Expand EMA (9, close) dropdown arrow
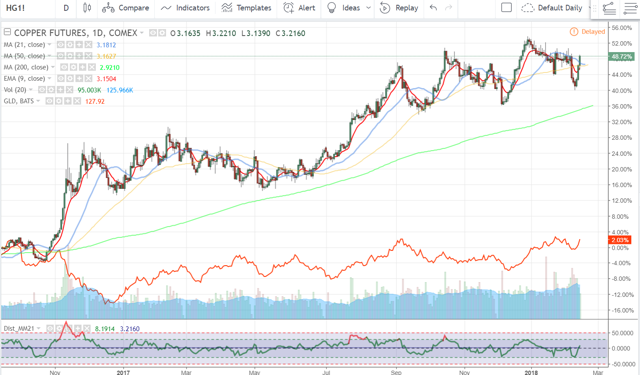Viewport: 640px width, 375px height. click(x=49, y=78)
